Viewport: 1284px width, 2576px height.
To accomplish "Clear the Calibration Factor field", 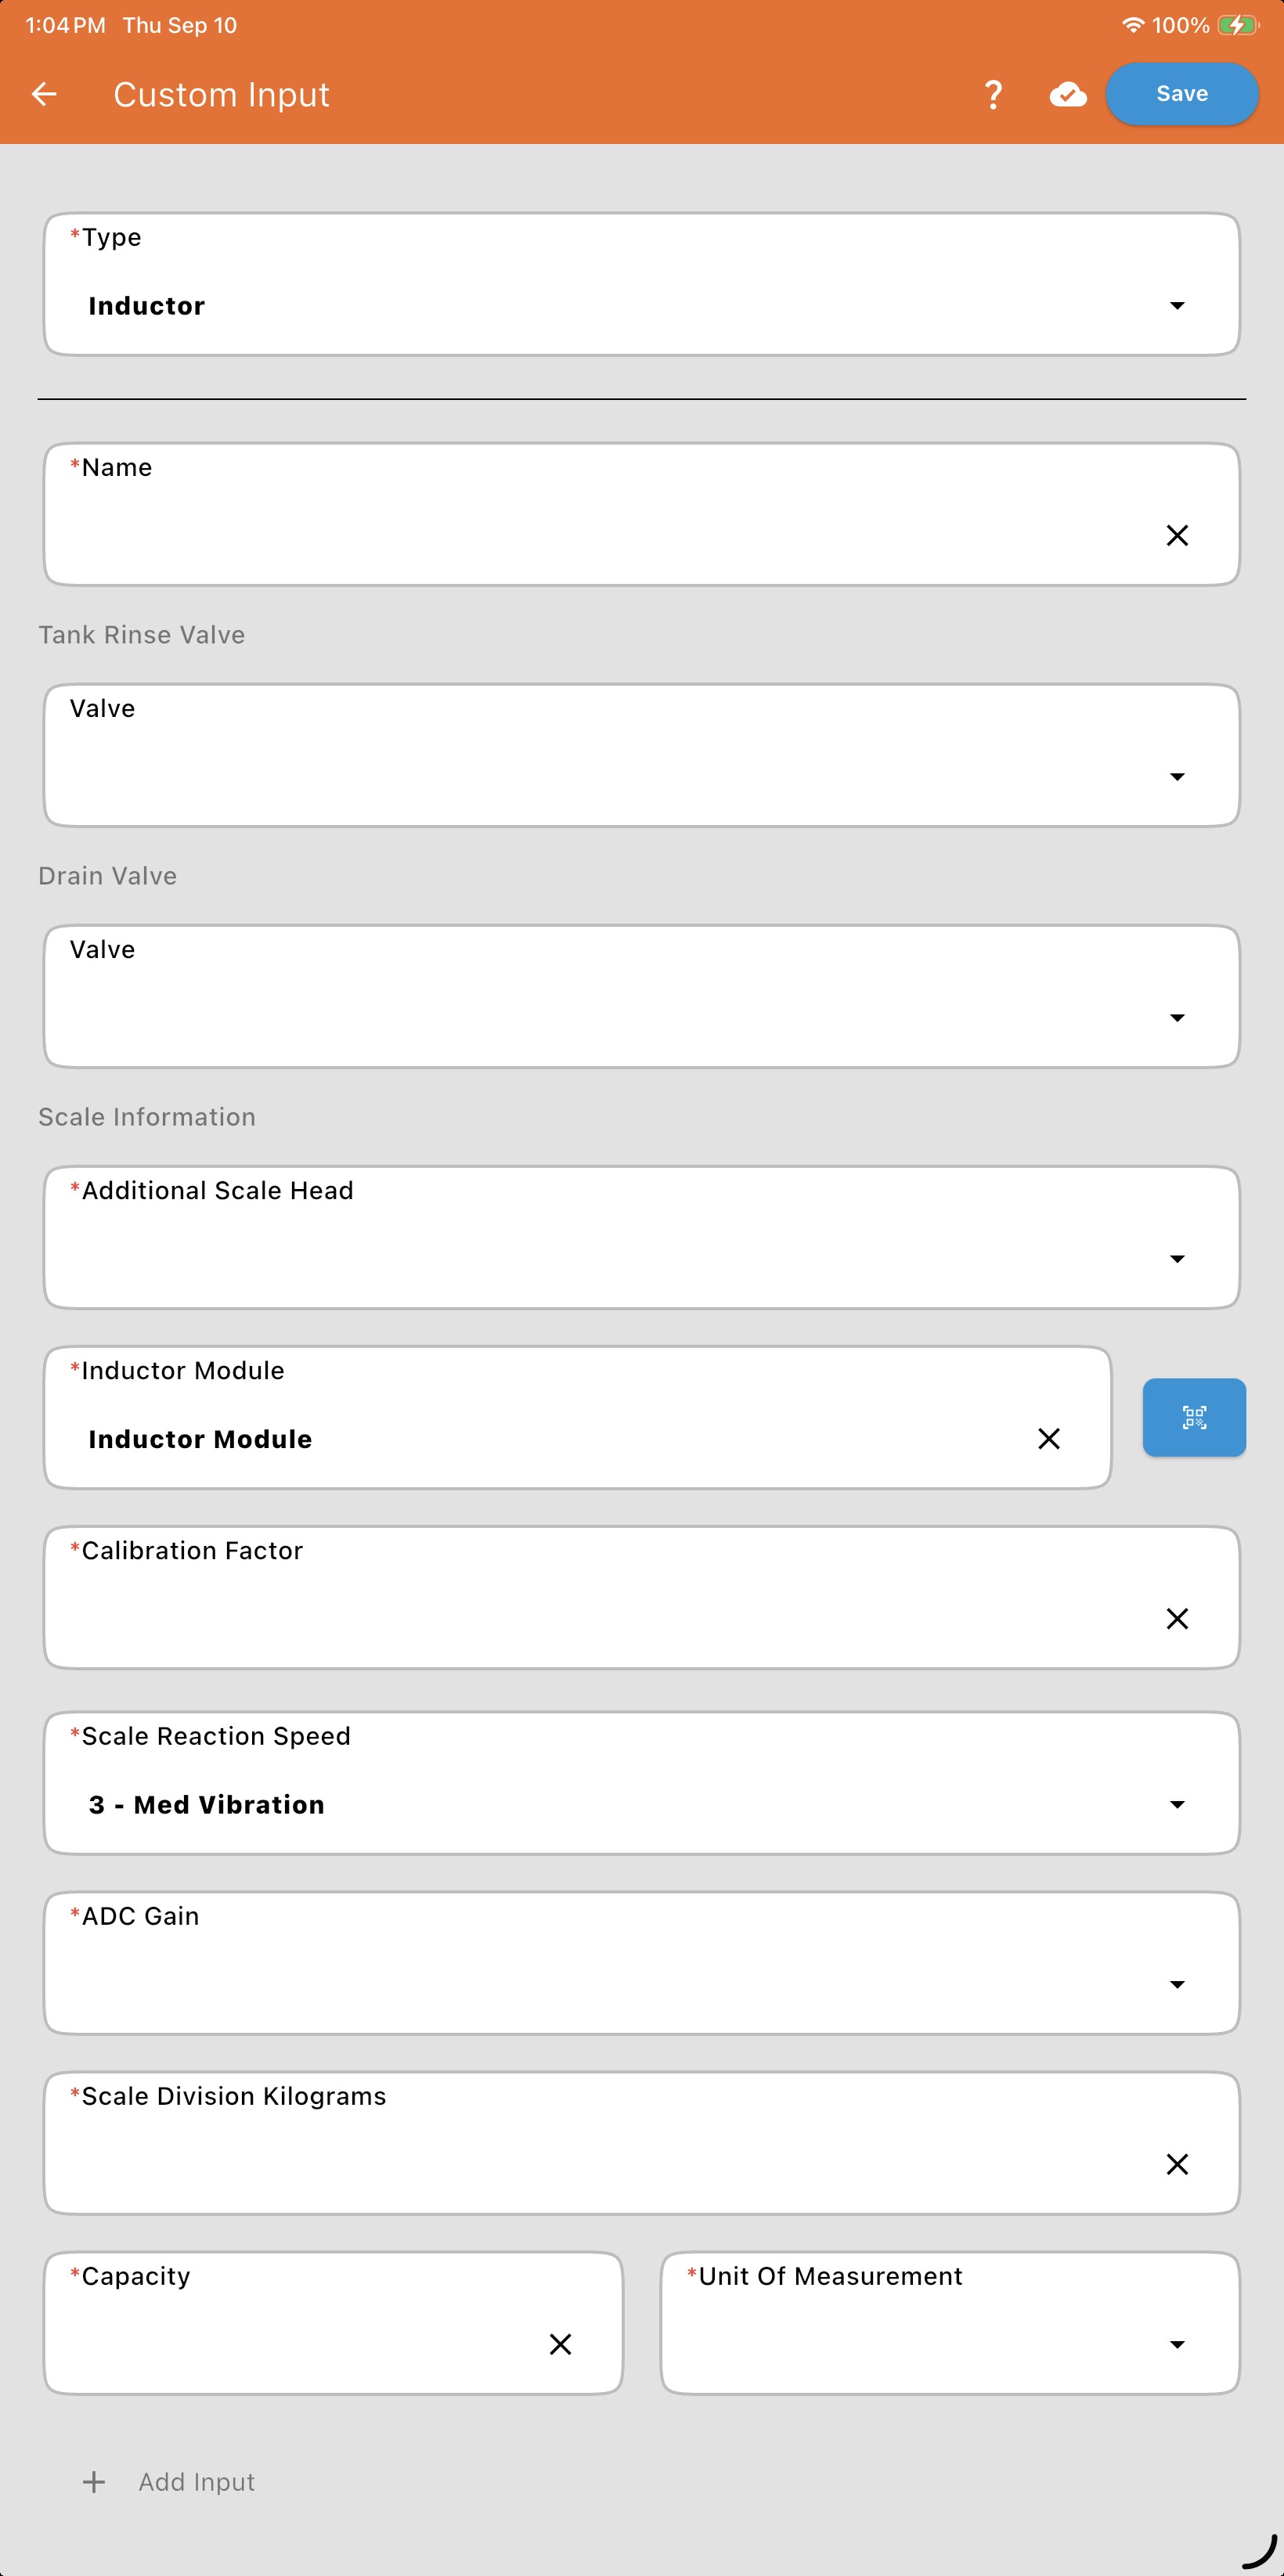I will (x=1177, y=1618).
